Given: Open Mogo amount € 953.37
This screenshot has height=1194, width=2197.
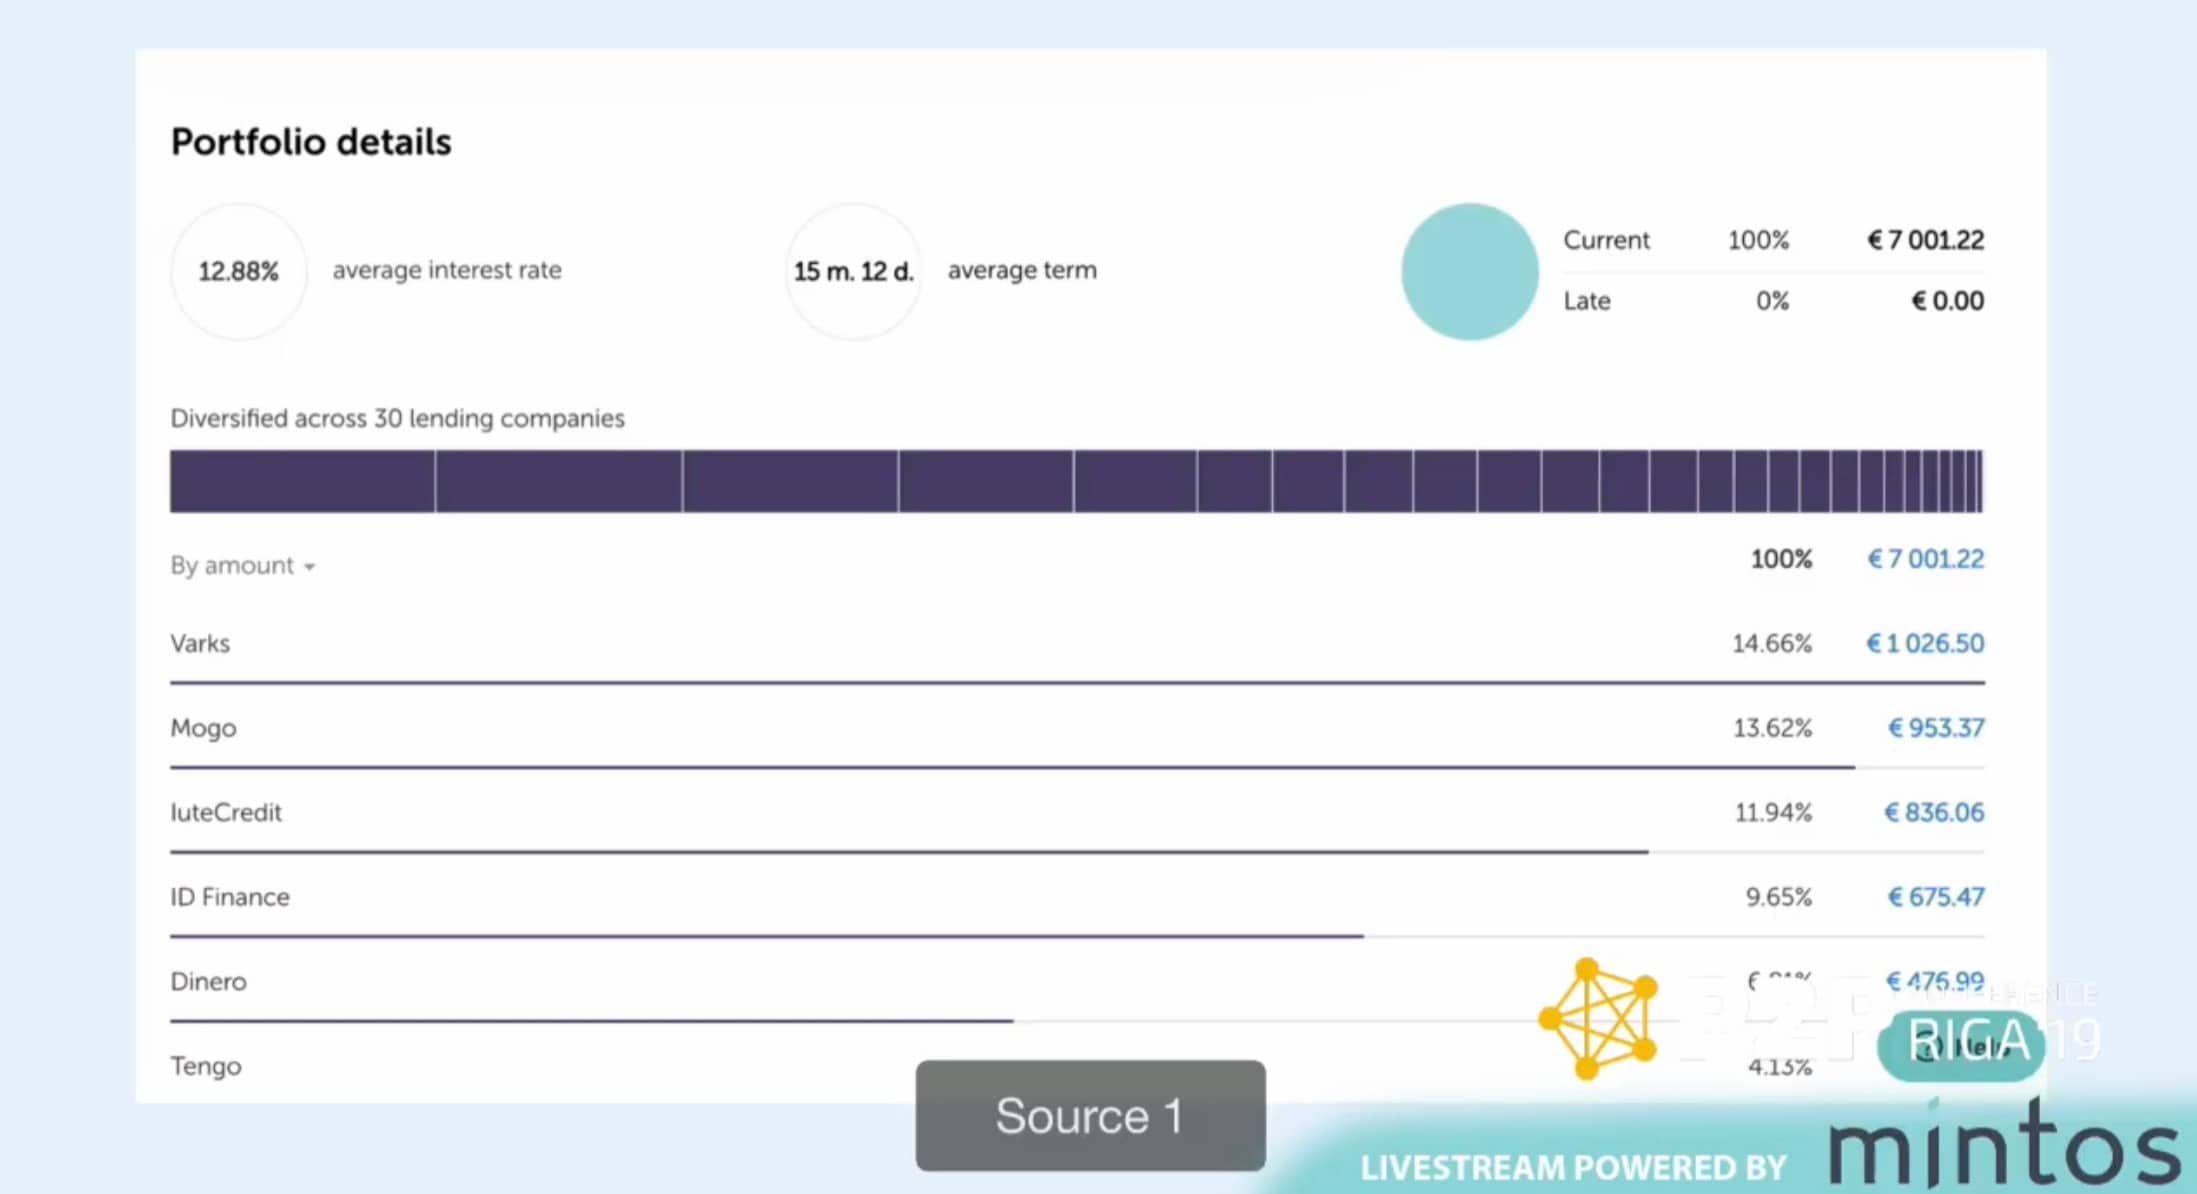Looking at the screenshot, I should [1935, 728].
